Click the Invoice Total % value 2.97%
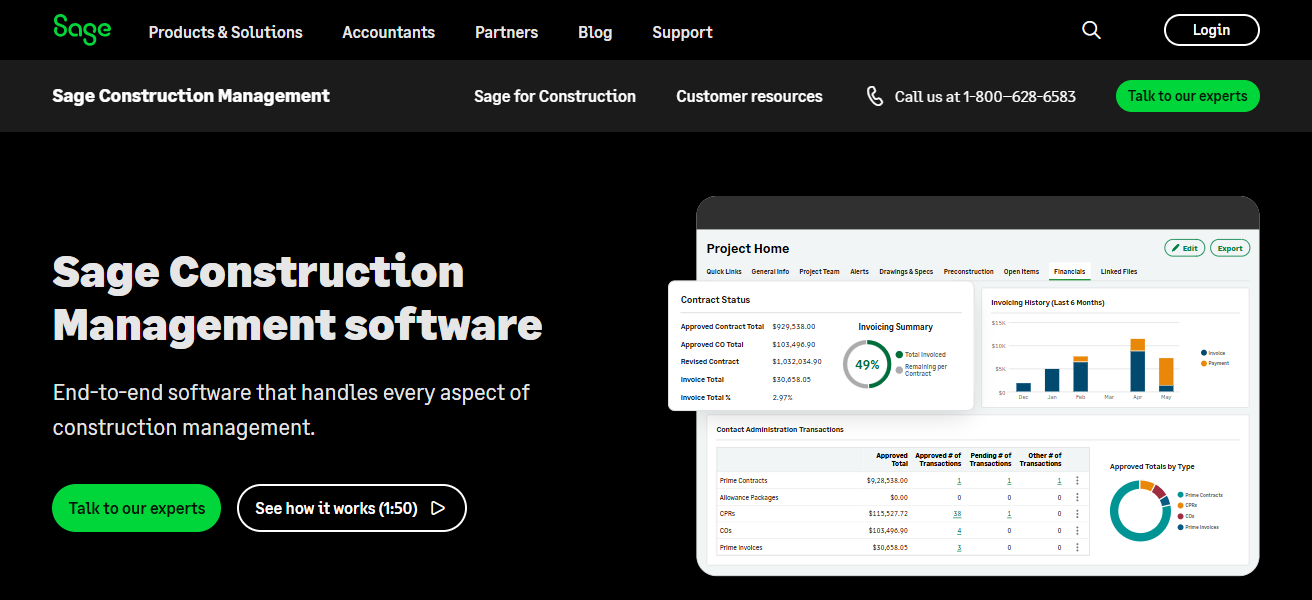 [782, 397]
